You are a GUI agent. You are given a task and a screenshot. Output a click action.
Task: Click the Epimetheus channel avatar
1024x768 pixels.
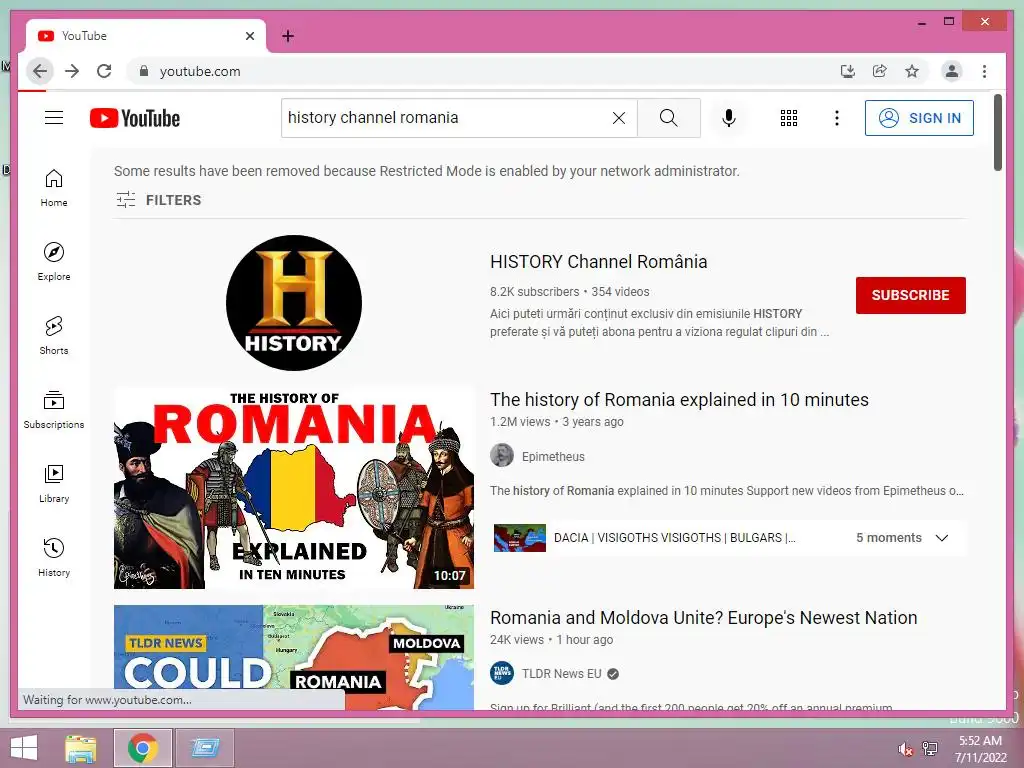502,455
